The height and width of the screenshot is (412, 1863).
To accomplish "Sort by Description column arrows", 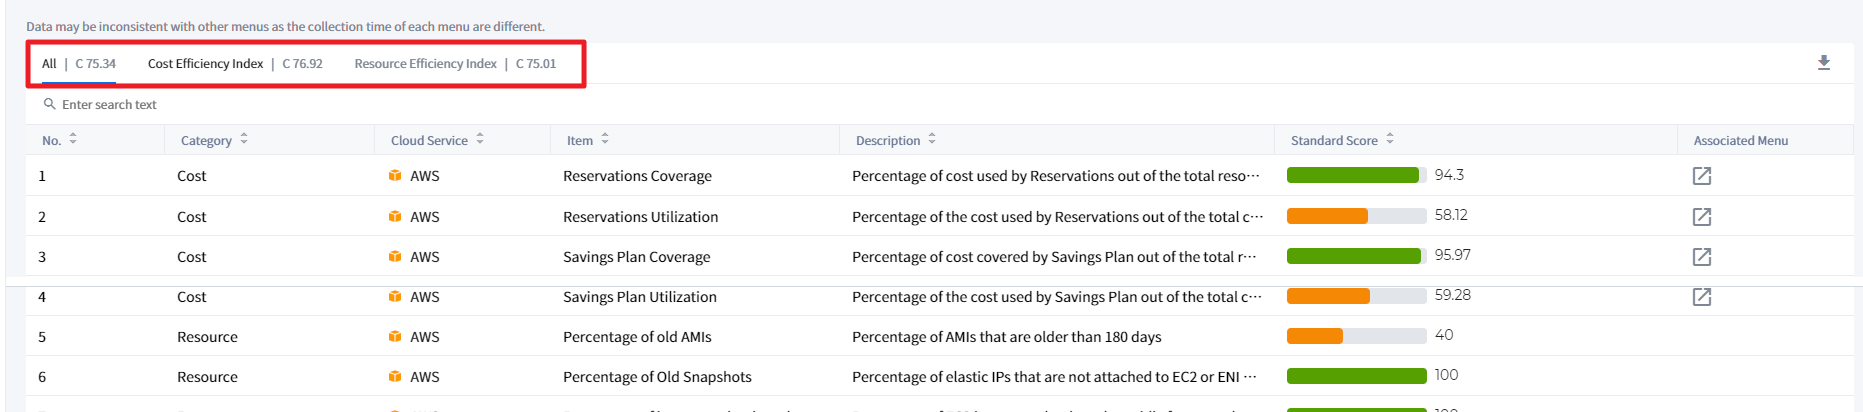I will [932, 140].
